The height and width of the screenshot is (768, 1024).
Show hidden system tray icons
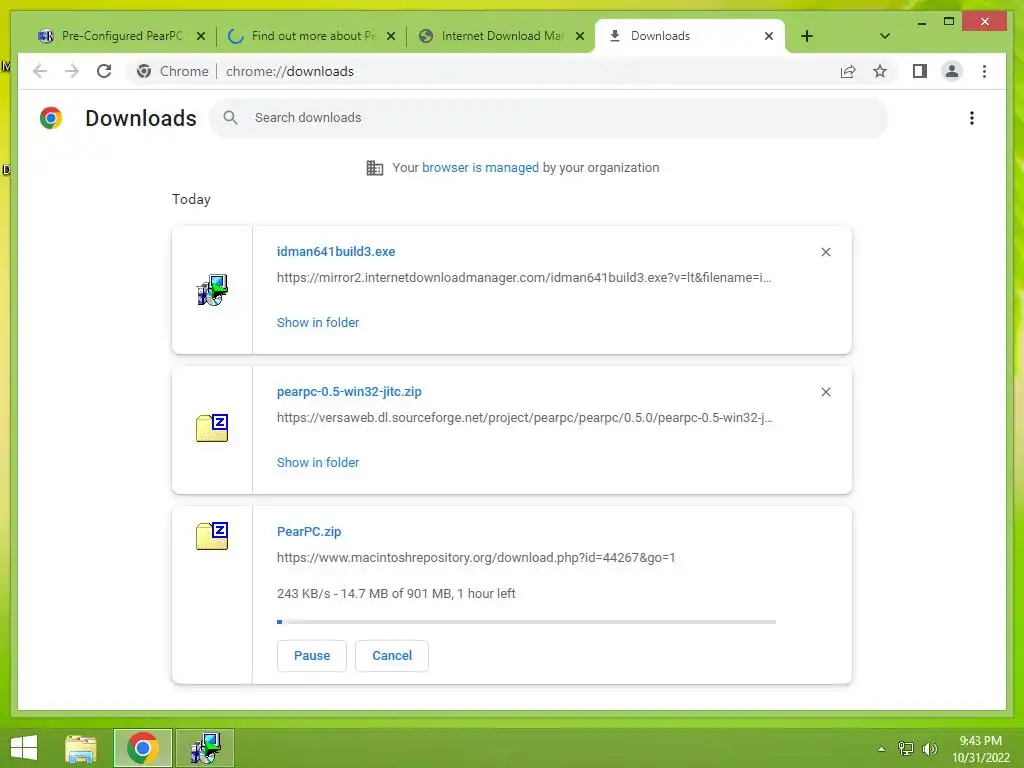point(882,749)
